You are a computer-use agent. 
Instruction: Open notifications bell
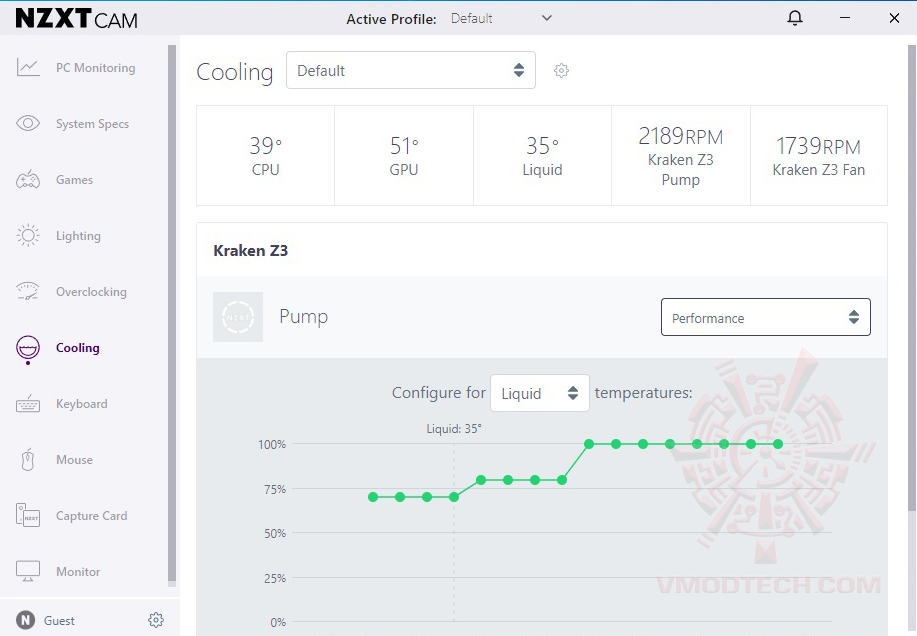(x=794, y=18)
